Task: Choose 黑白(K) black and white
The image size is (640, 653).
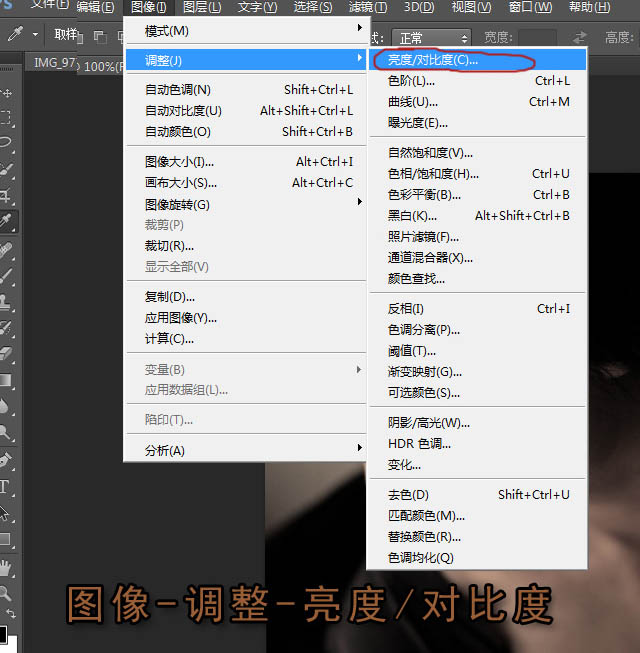Action: pyautogui.click(x=477, y=216)
